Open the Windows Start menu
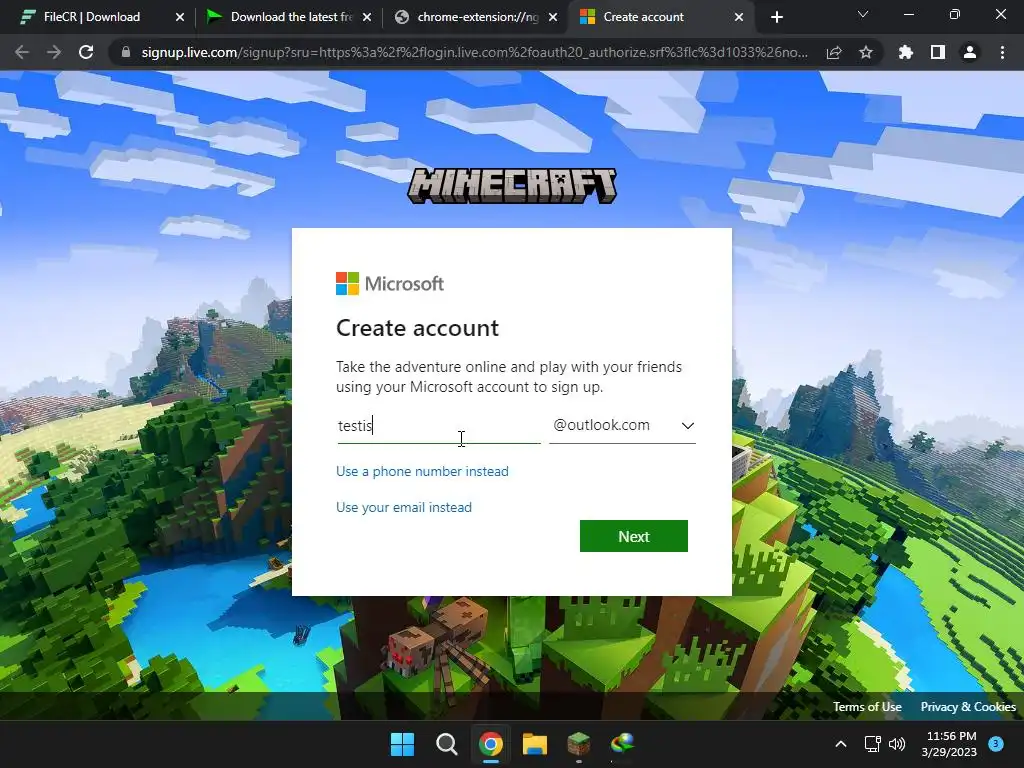 [402, 744]
